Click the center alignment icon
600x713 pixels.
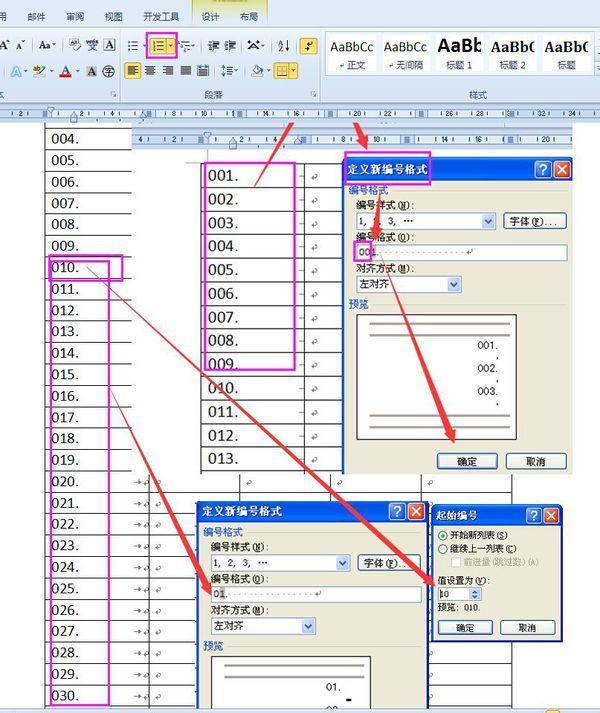[151, 70]
